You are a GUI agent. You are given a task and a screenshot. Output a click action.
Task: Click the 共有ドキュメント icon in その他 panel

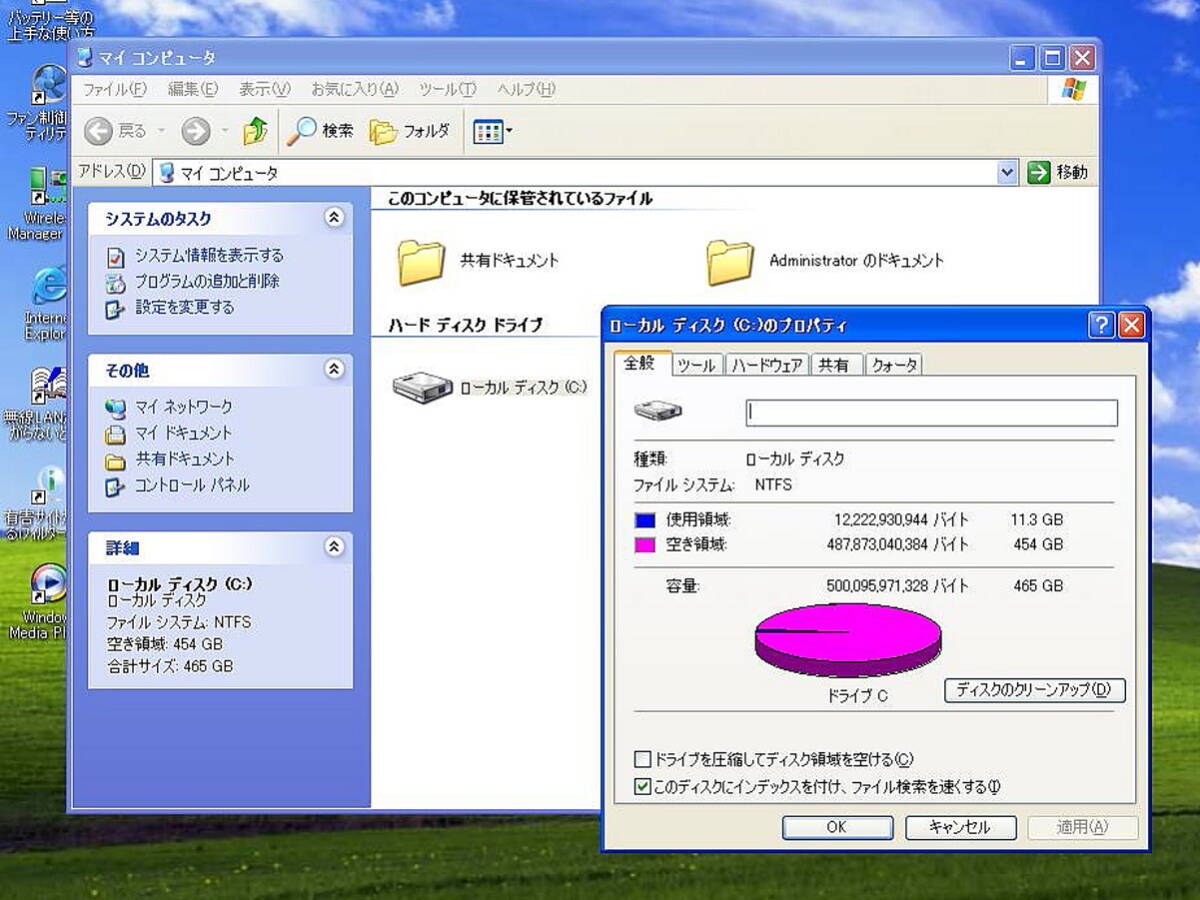(117, 460)
